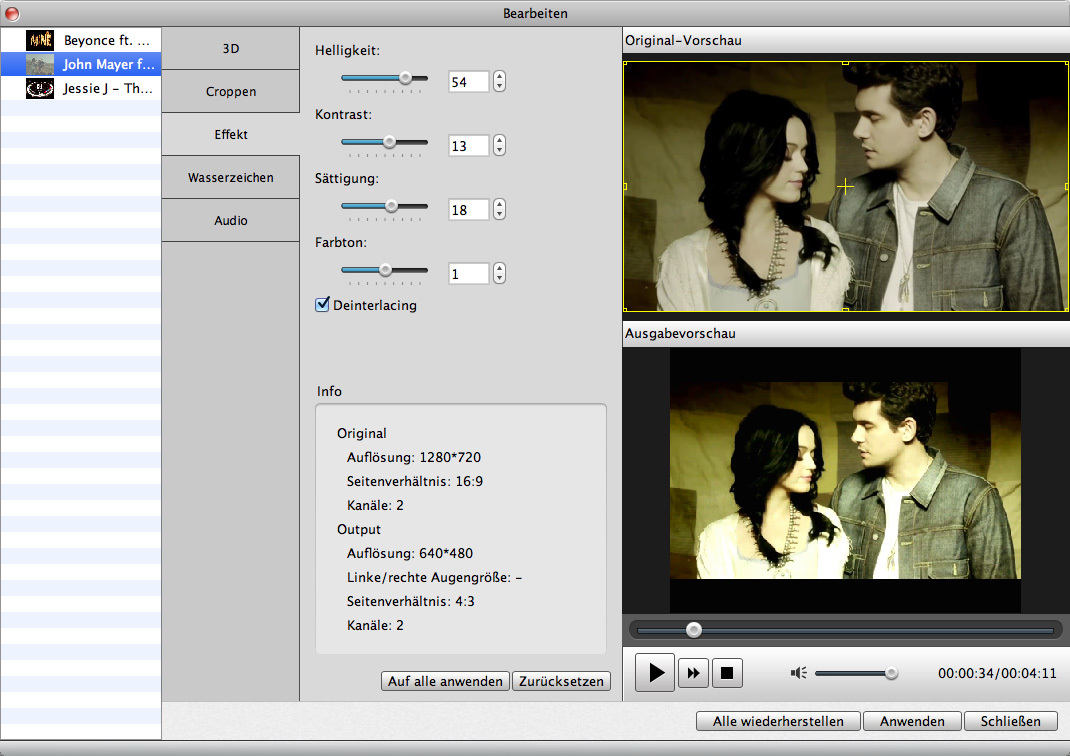The width and height of the screenshot is (1070, 756).
Task: Click the top-middle crop handle
Action: (x=845, y=63)
